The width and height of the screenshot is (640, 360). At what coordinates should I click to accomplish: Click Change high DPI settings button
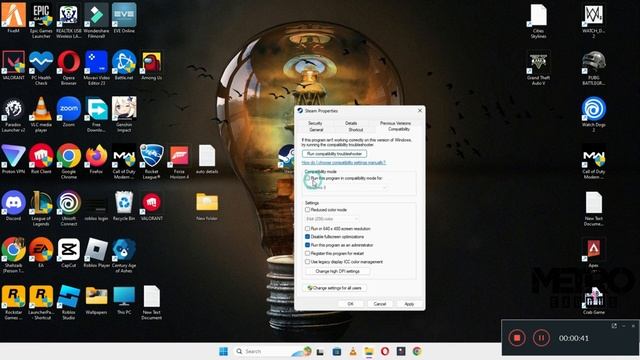click(x=338, y=271)
